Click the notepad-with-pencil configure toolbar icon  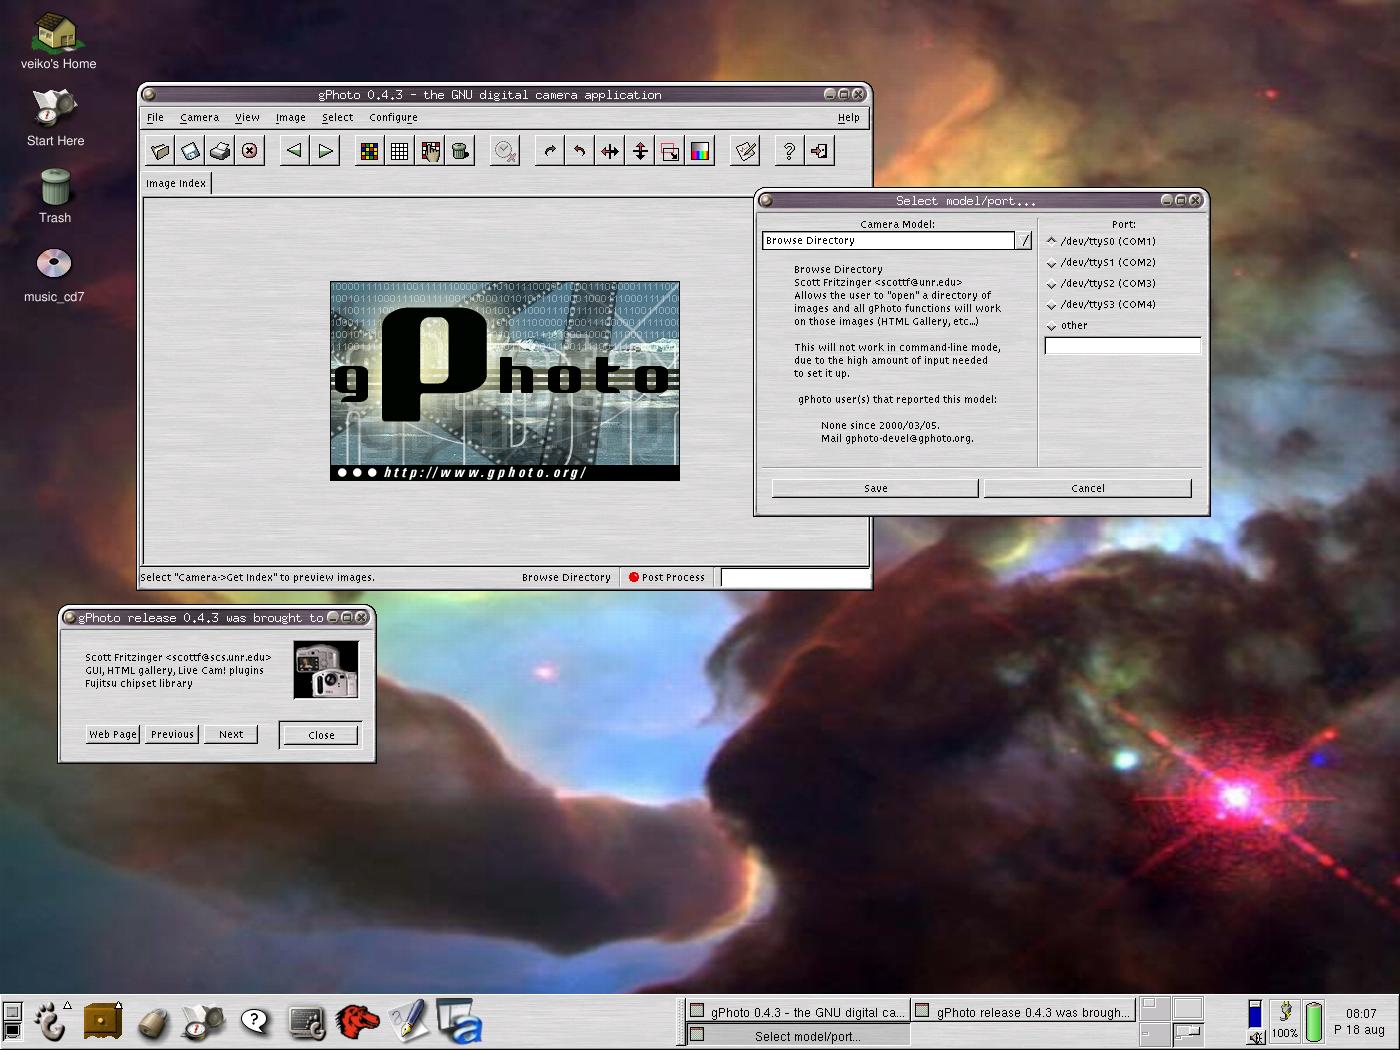(745, 151)
